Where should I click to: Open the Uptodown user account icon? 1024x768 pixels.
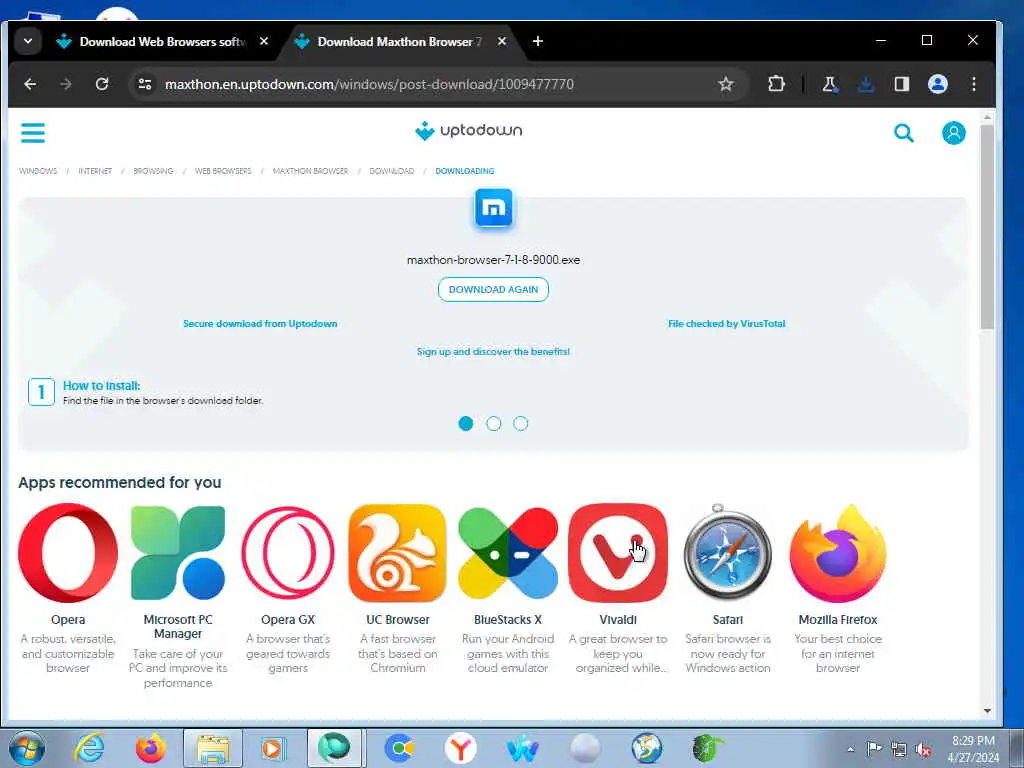953,133
